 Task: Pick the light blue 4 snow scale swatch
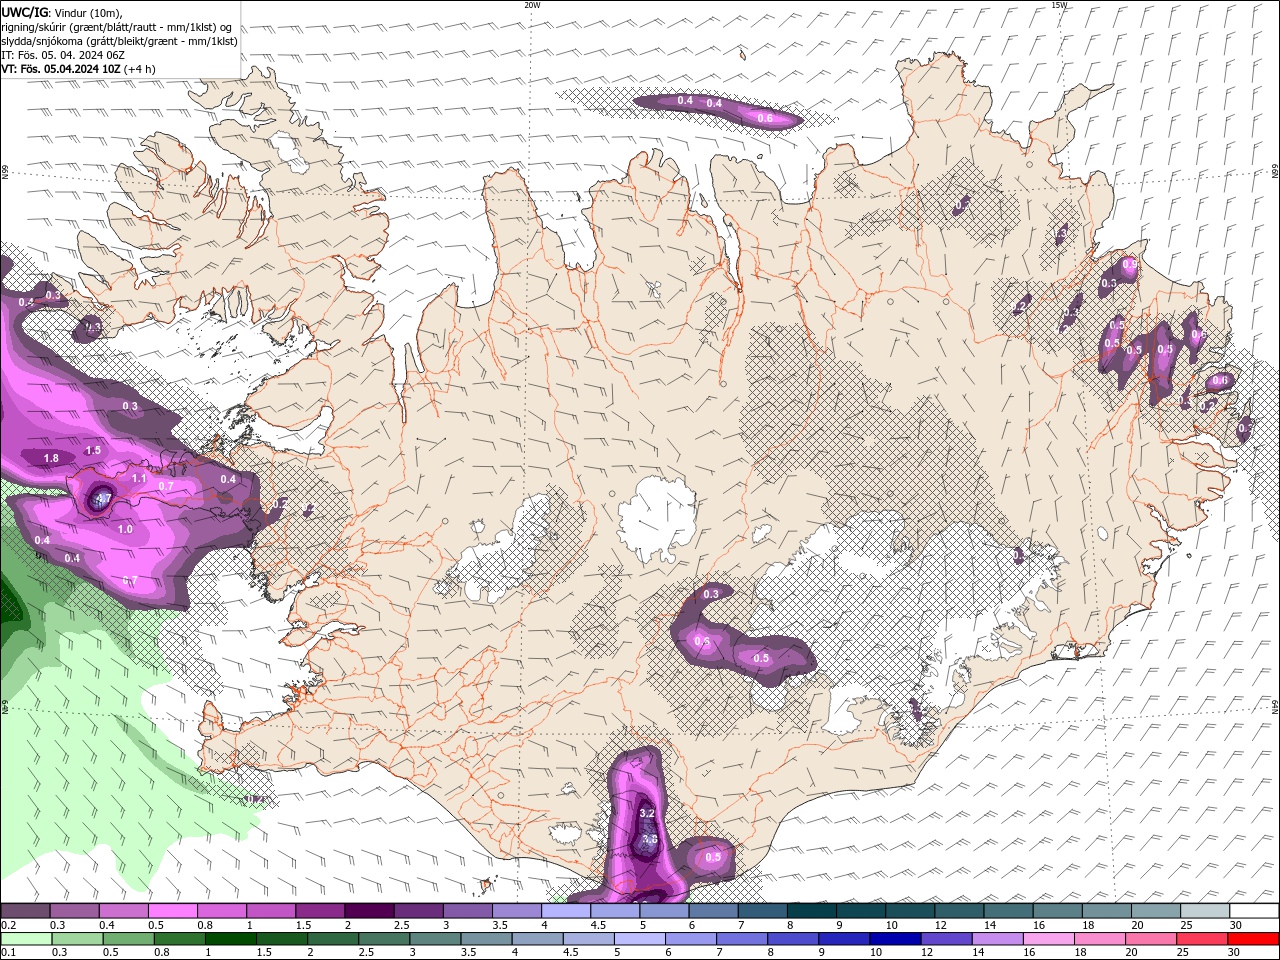566,911
